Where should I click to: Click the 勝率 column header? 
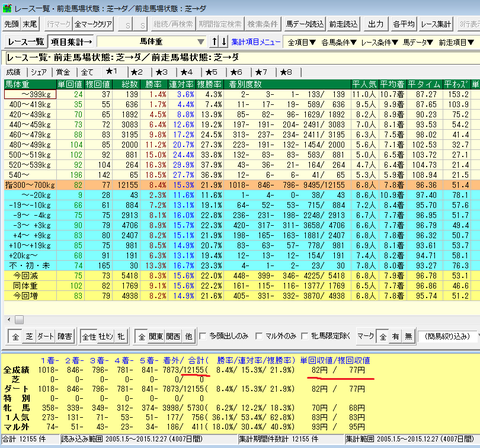point(154,84)
